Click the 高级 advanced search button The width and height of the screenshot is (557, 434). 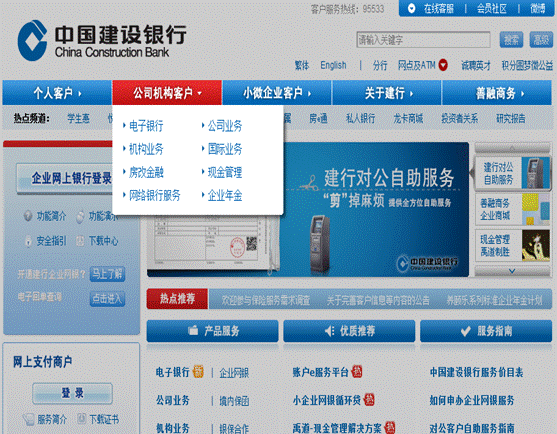click(541, 39)
